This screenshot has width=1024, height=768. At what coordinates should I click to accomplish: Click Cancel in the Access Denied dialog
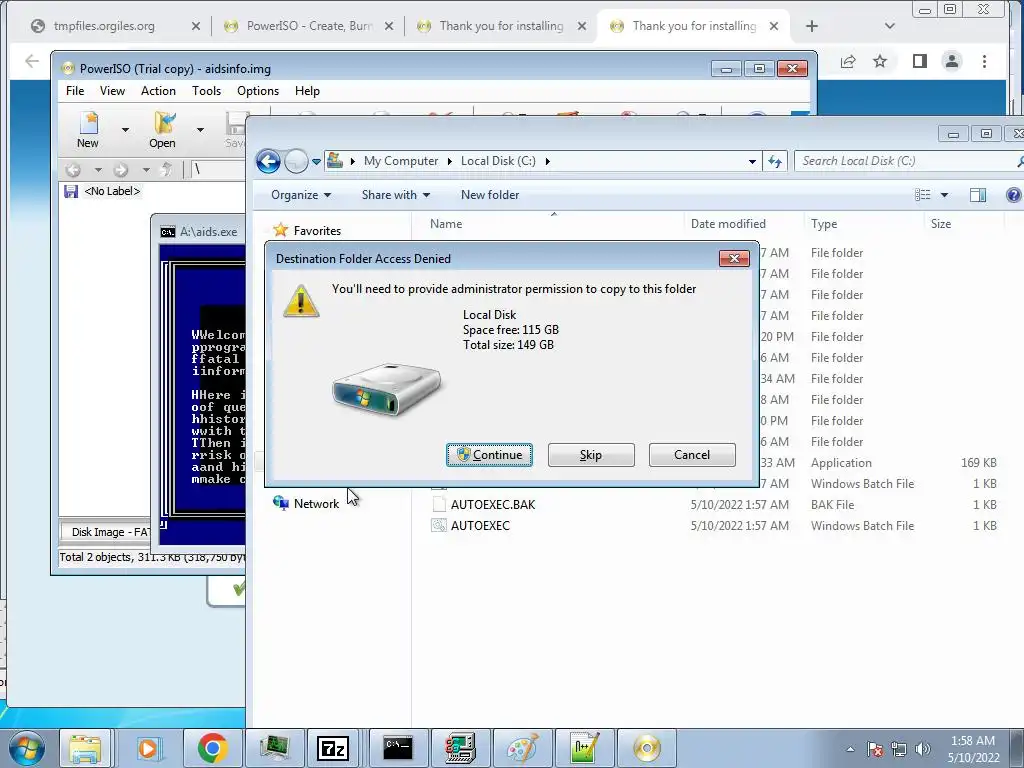[x=692, y=455]
